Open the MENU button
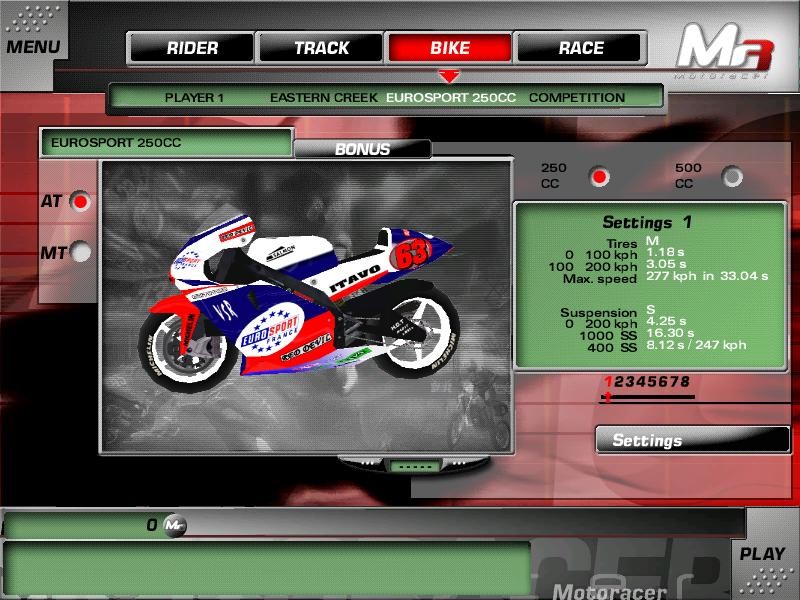This screenshot has width=800, height=600. (x=33, y=47)
